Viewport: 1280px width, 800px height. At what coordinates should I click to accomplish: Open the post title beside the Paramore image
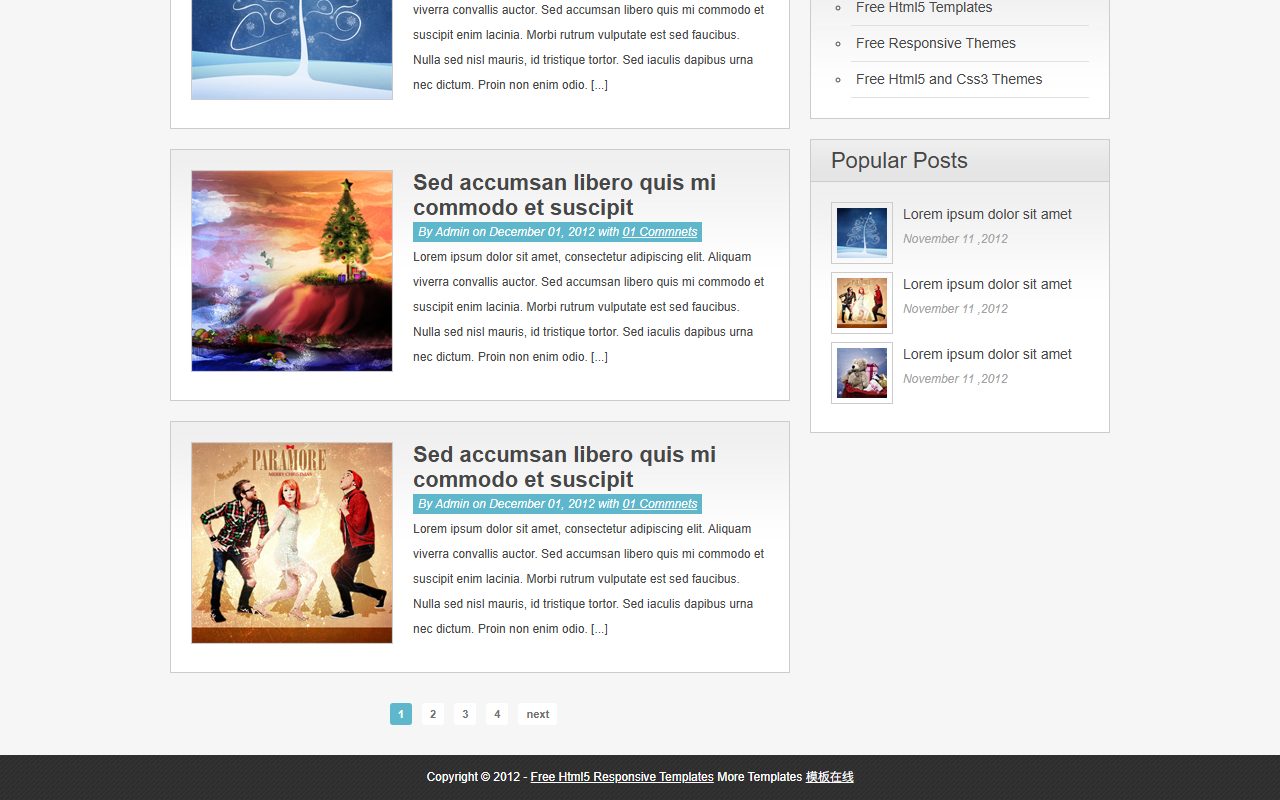[x=564, y=467]
